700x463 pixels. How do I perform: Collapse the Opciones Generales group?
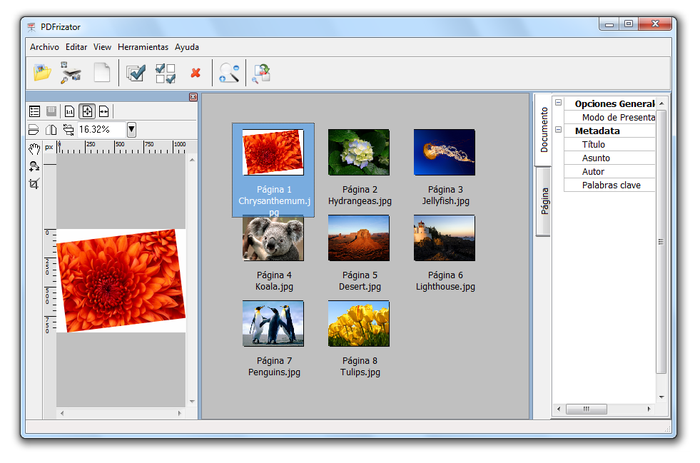tap(558, 103)
